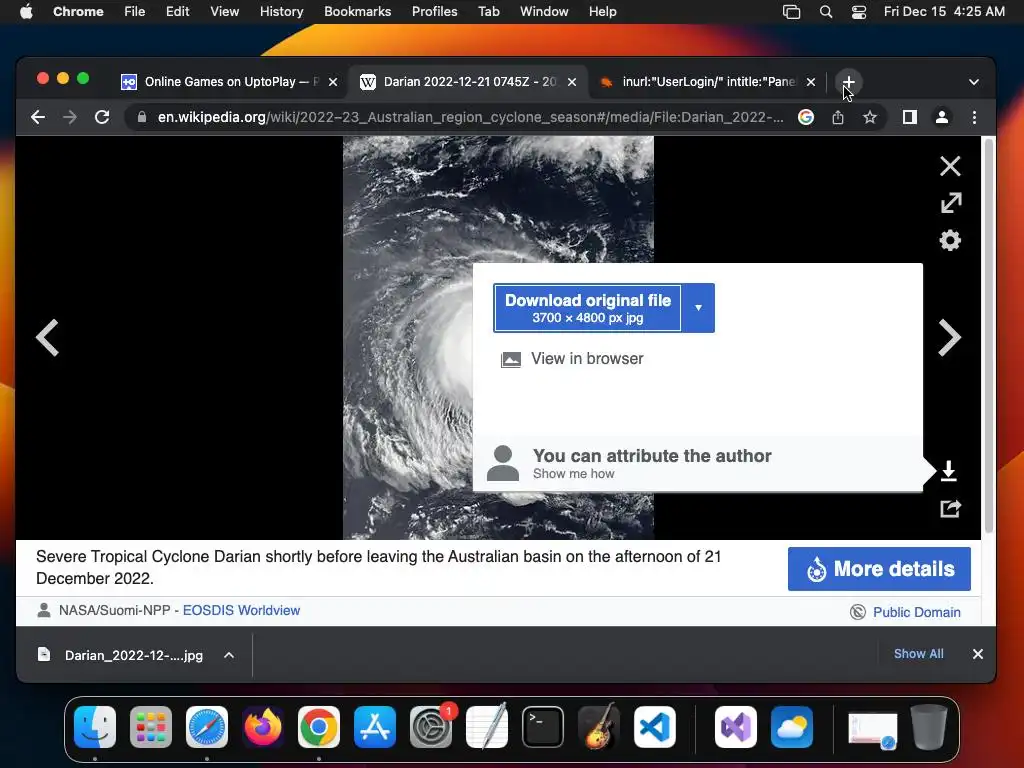Click the Apple menu icon

coord(26,12)
